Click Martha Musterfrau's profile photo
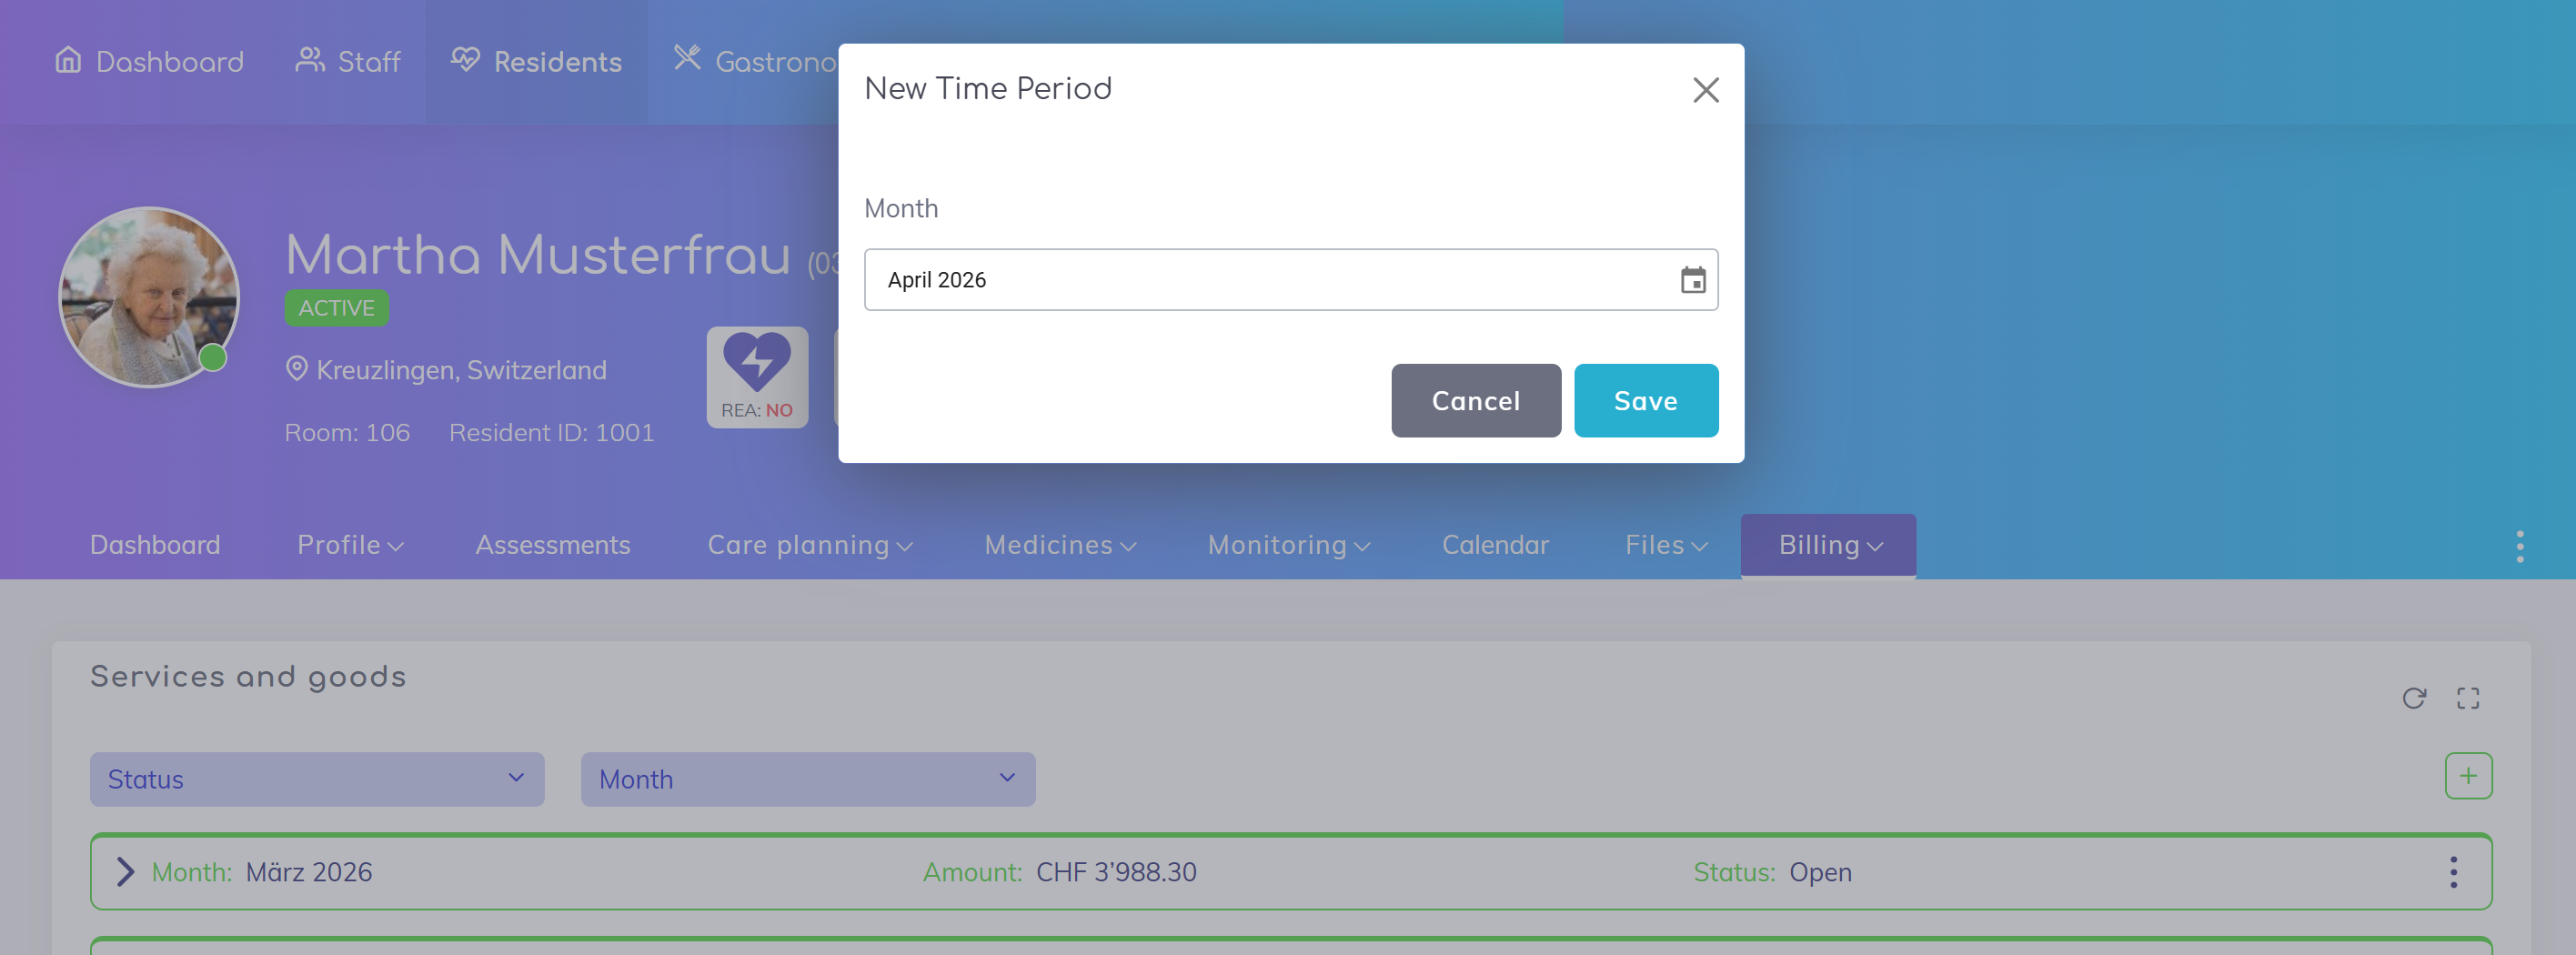The height and width of the screenshot is (955, 2576). click(149, 297)
